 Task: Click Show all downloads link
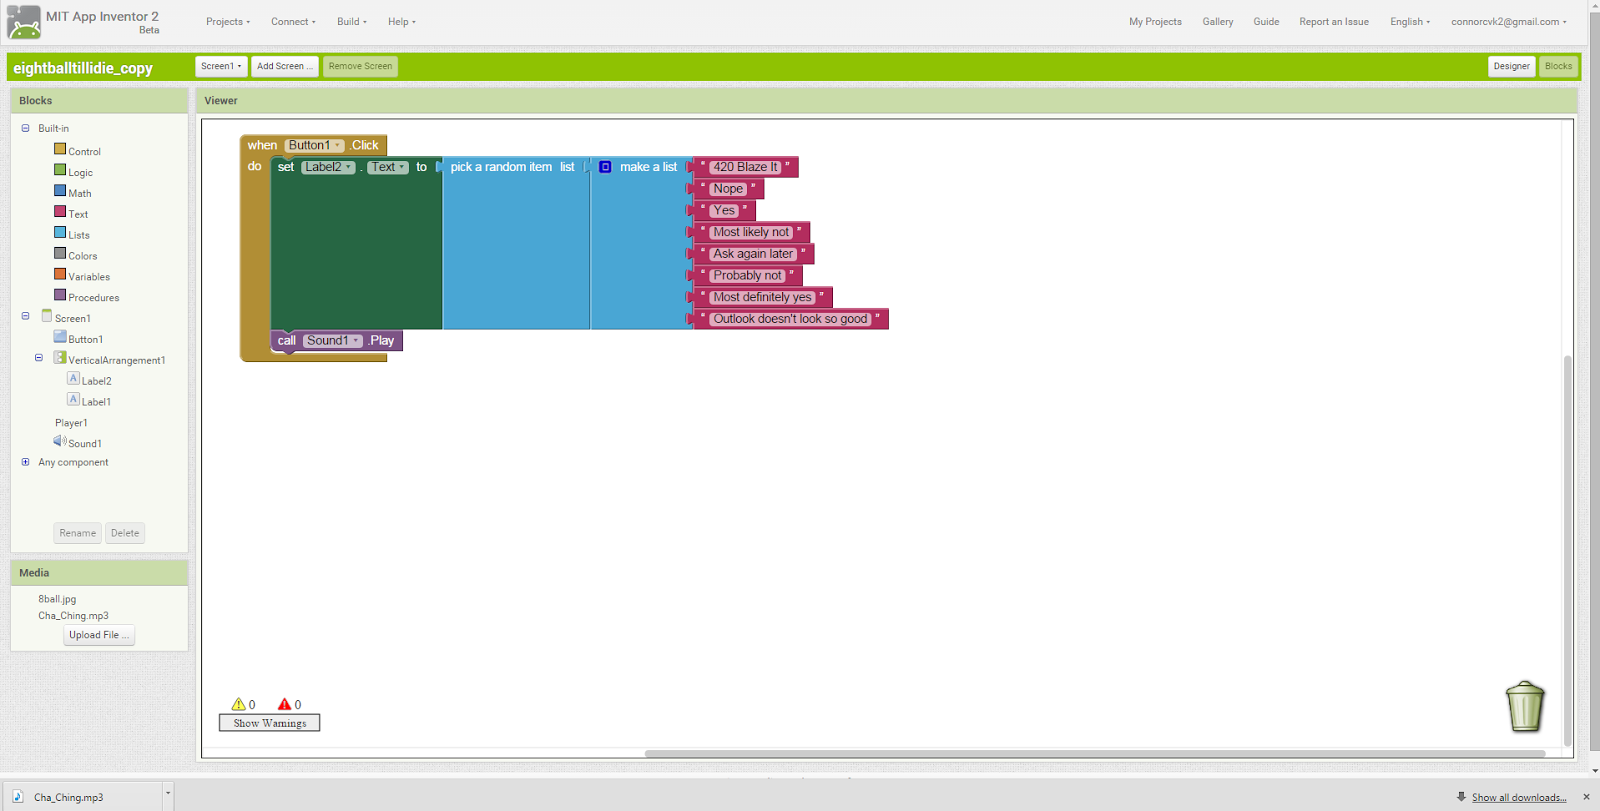1518,797
